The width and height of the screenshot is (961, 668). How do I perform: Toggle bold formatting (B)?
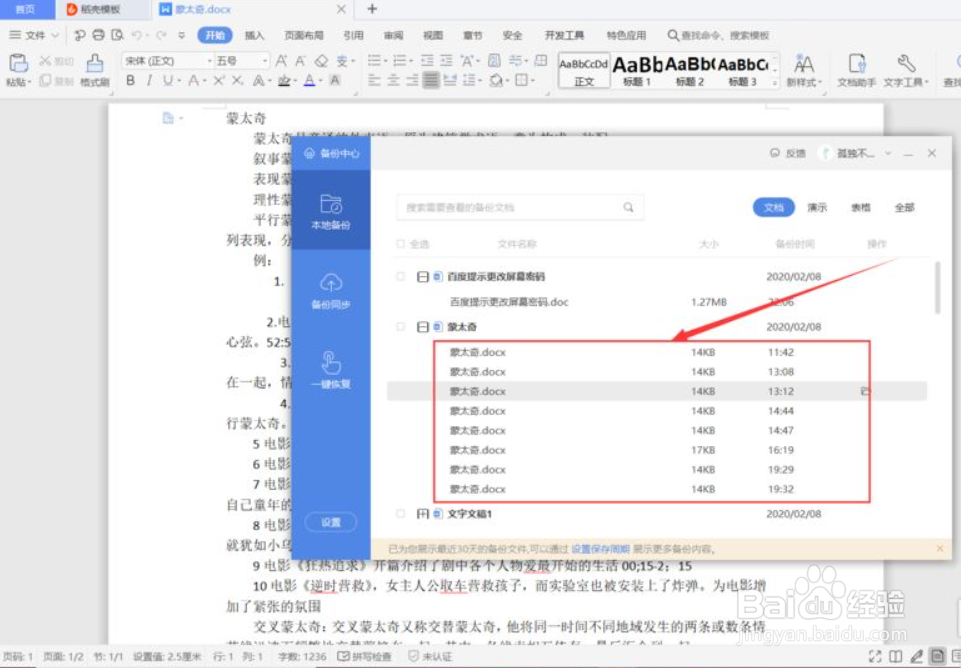130,80
